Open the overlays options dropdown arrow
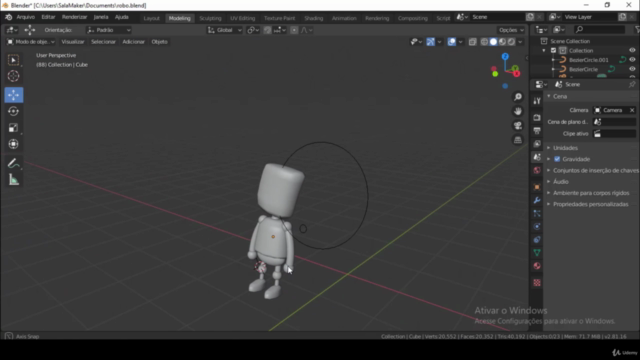Image resolution: width=640 pixels, height=360 pixels. coord(460,42)
